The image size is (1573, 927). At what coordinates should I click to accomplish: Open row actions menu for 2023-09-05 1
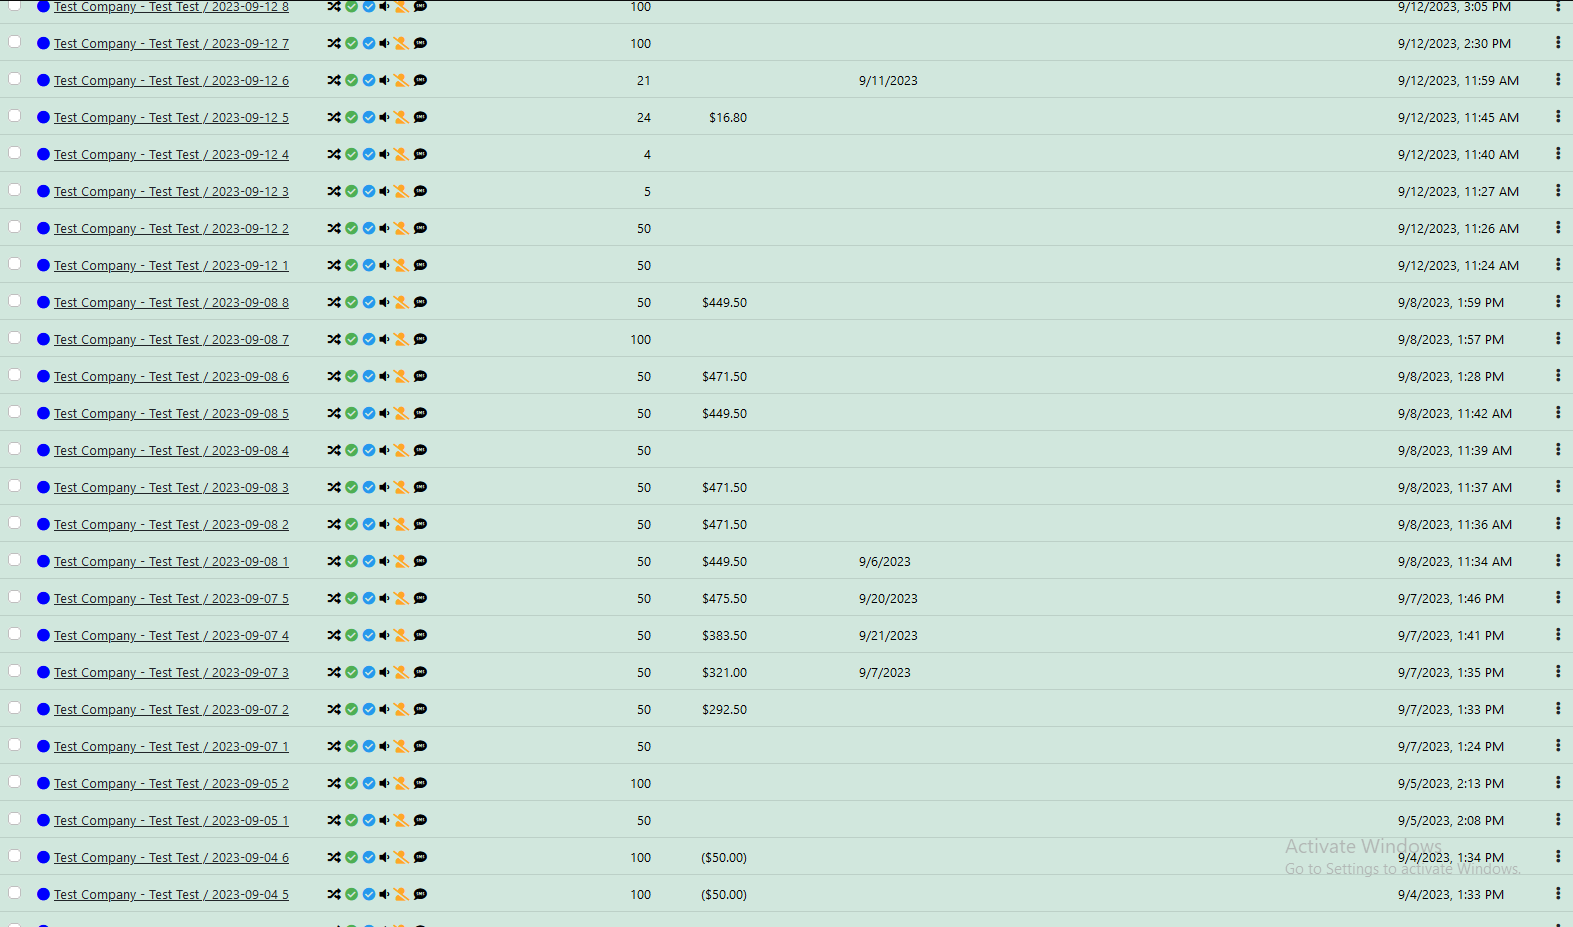[x=1558, y=820]
